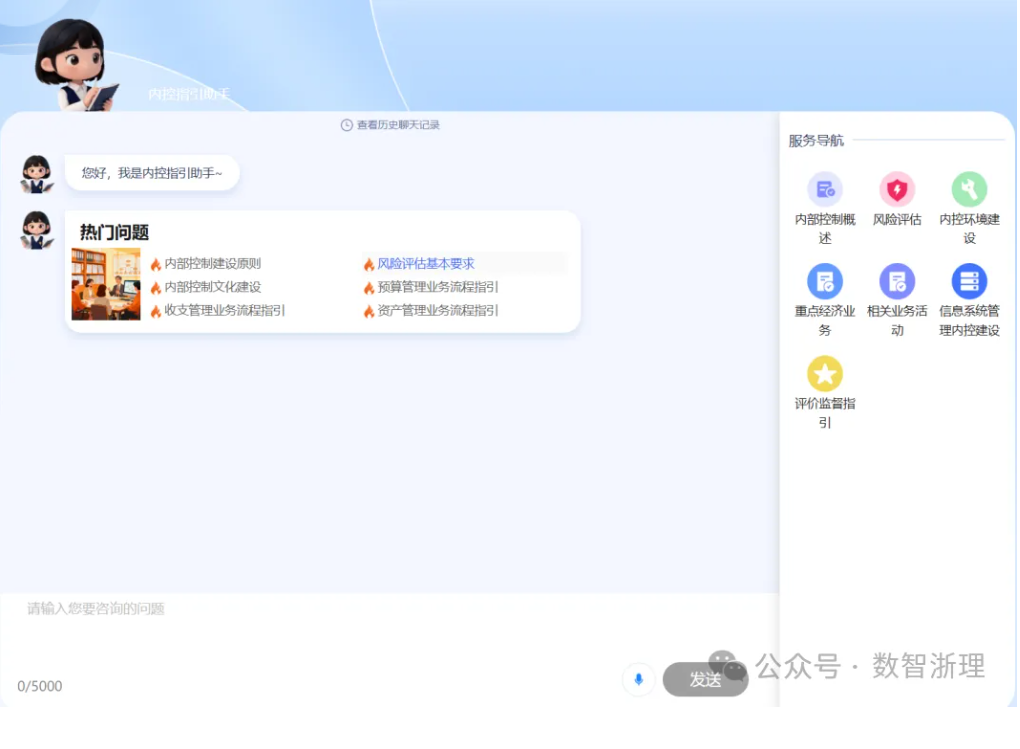Screen dimensions: 1020x749
Task: Select the 内控环境建设 wrench icon
Action: click(969, 190)
